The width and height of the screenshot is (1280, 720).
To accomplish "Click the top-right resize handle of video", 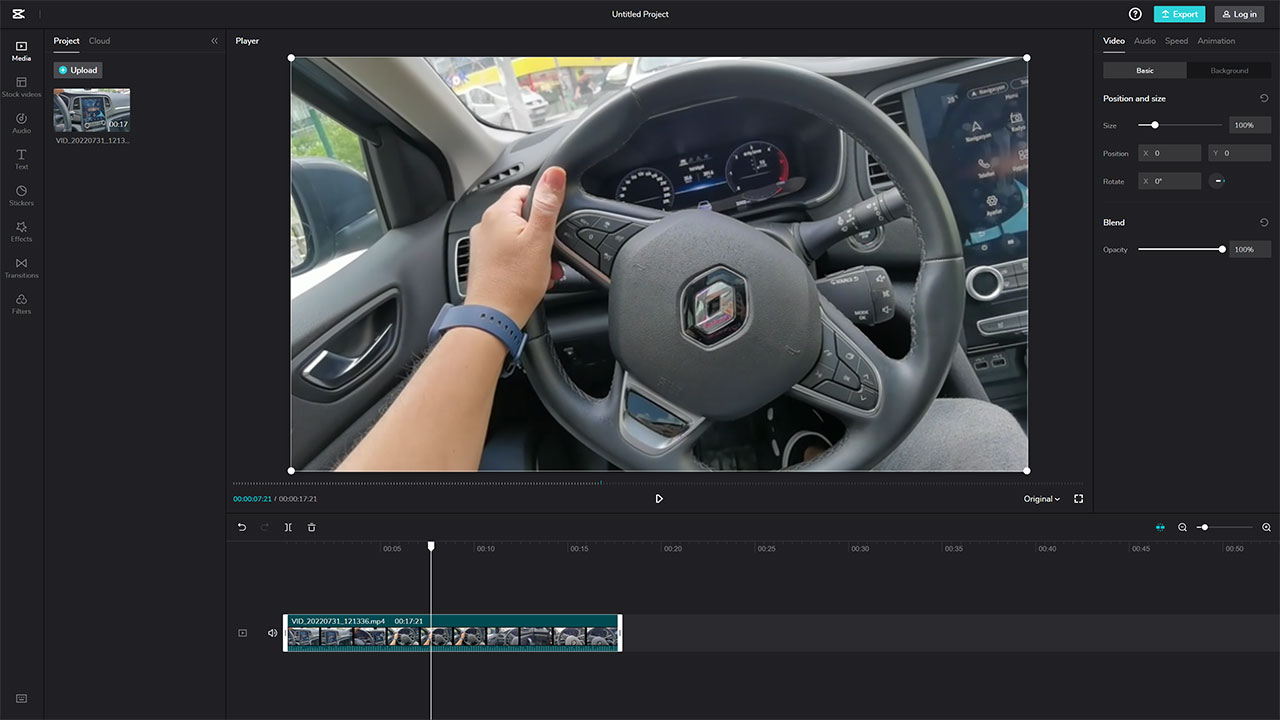I will pyautogui.click(x=1027, y=57).
